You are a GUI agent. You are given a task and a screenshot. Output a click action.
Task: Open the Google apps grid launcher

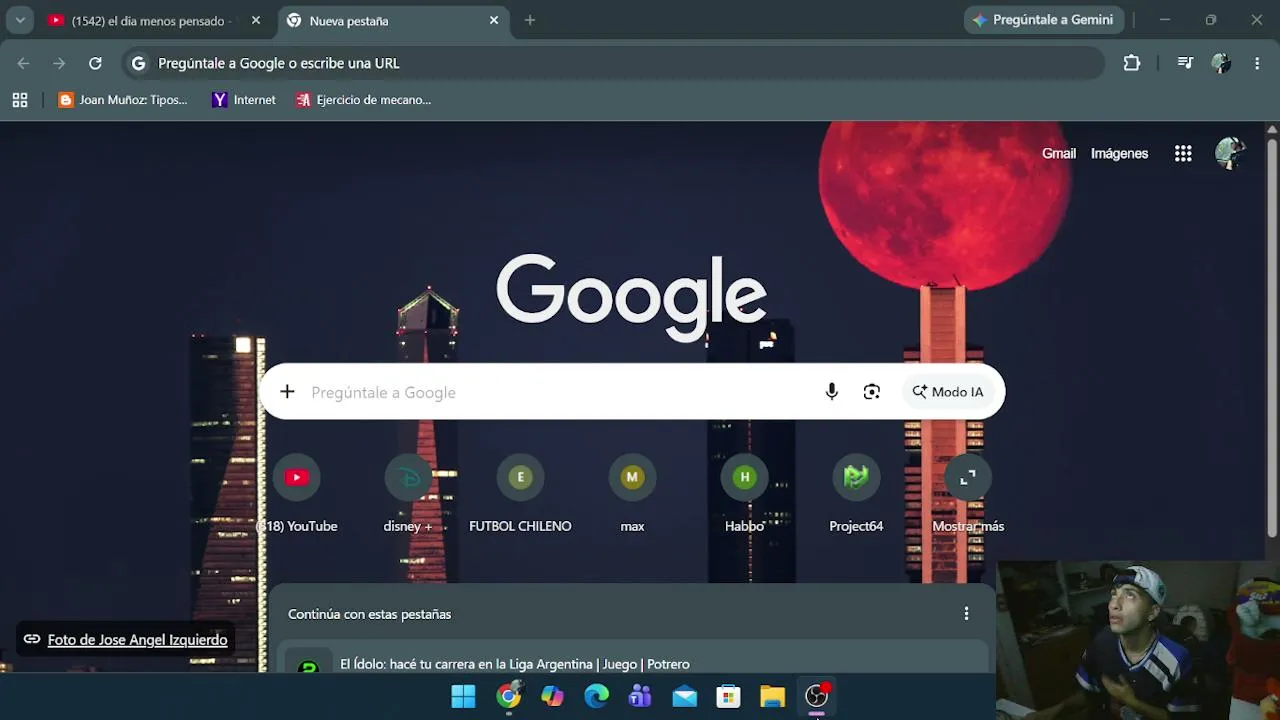point(1183,153)
